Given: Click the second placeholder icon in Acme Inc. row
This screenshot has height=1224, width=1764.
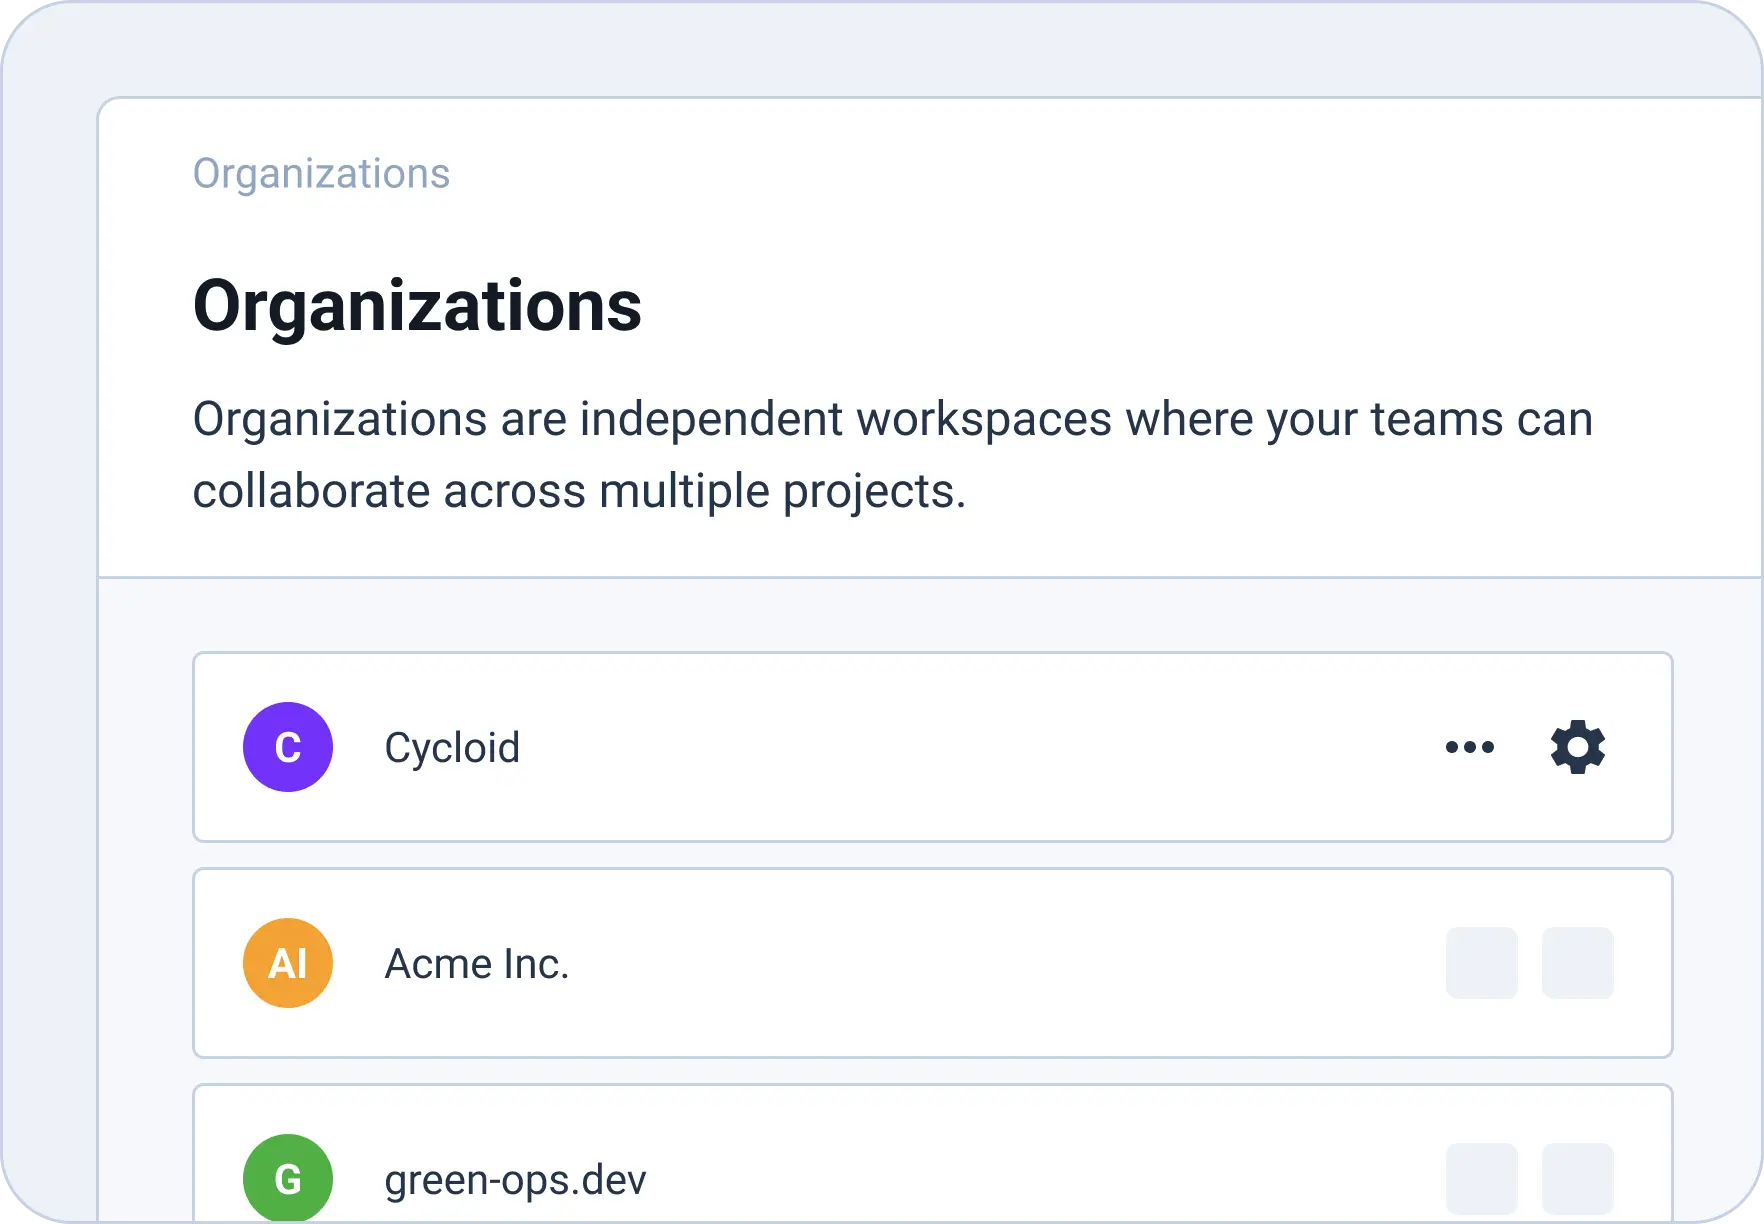Looking at the screenshot, I should click(x=1577, y=963).
